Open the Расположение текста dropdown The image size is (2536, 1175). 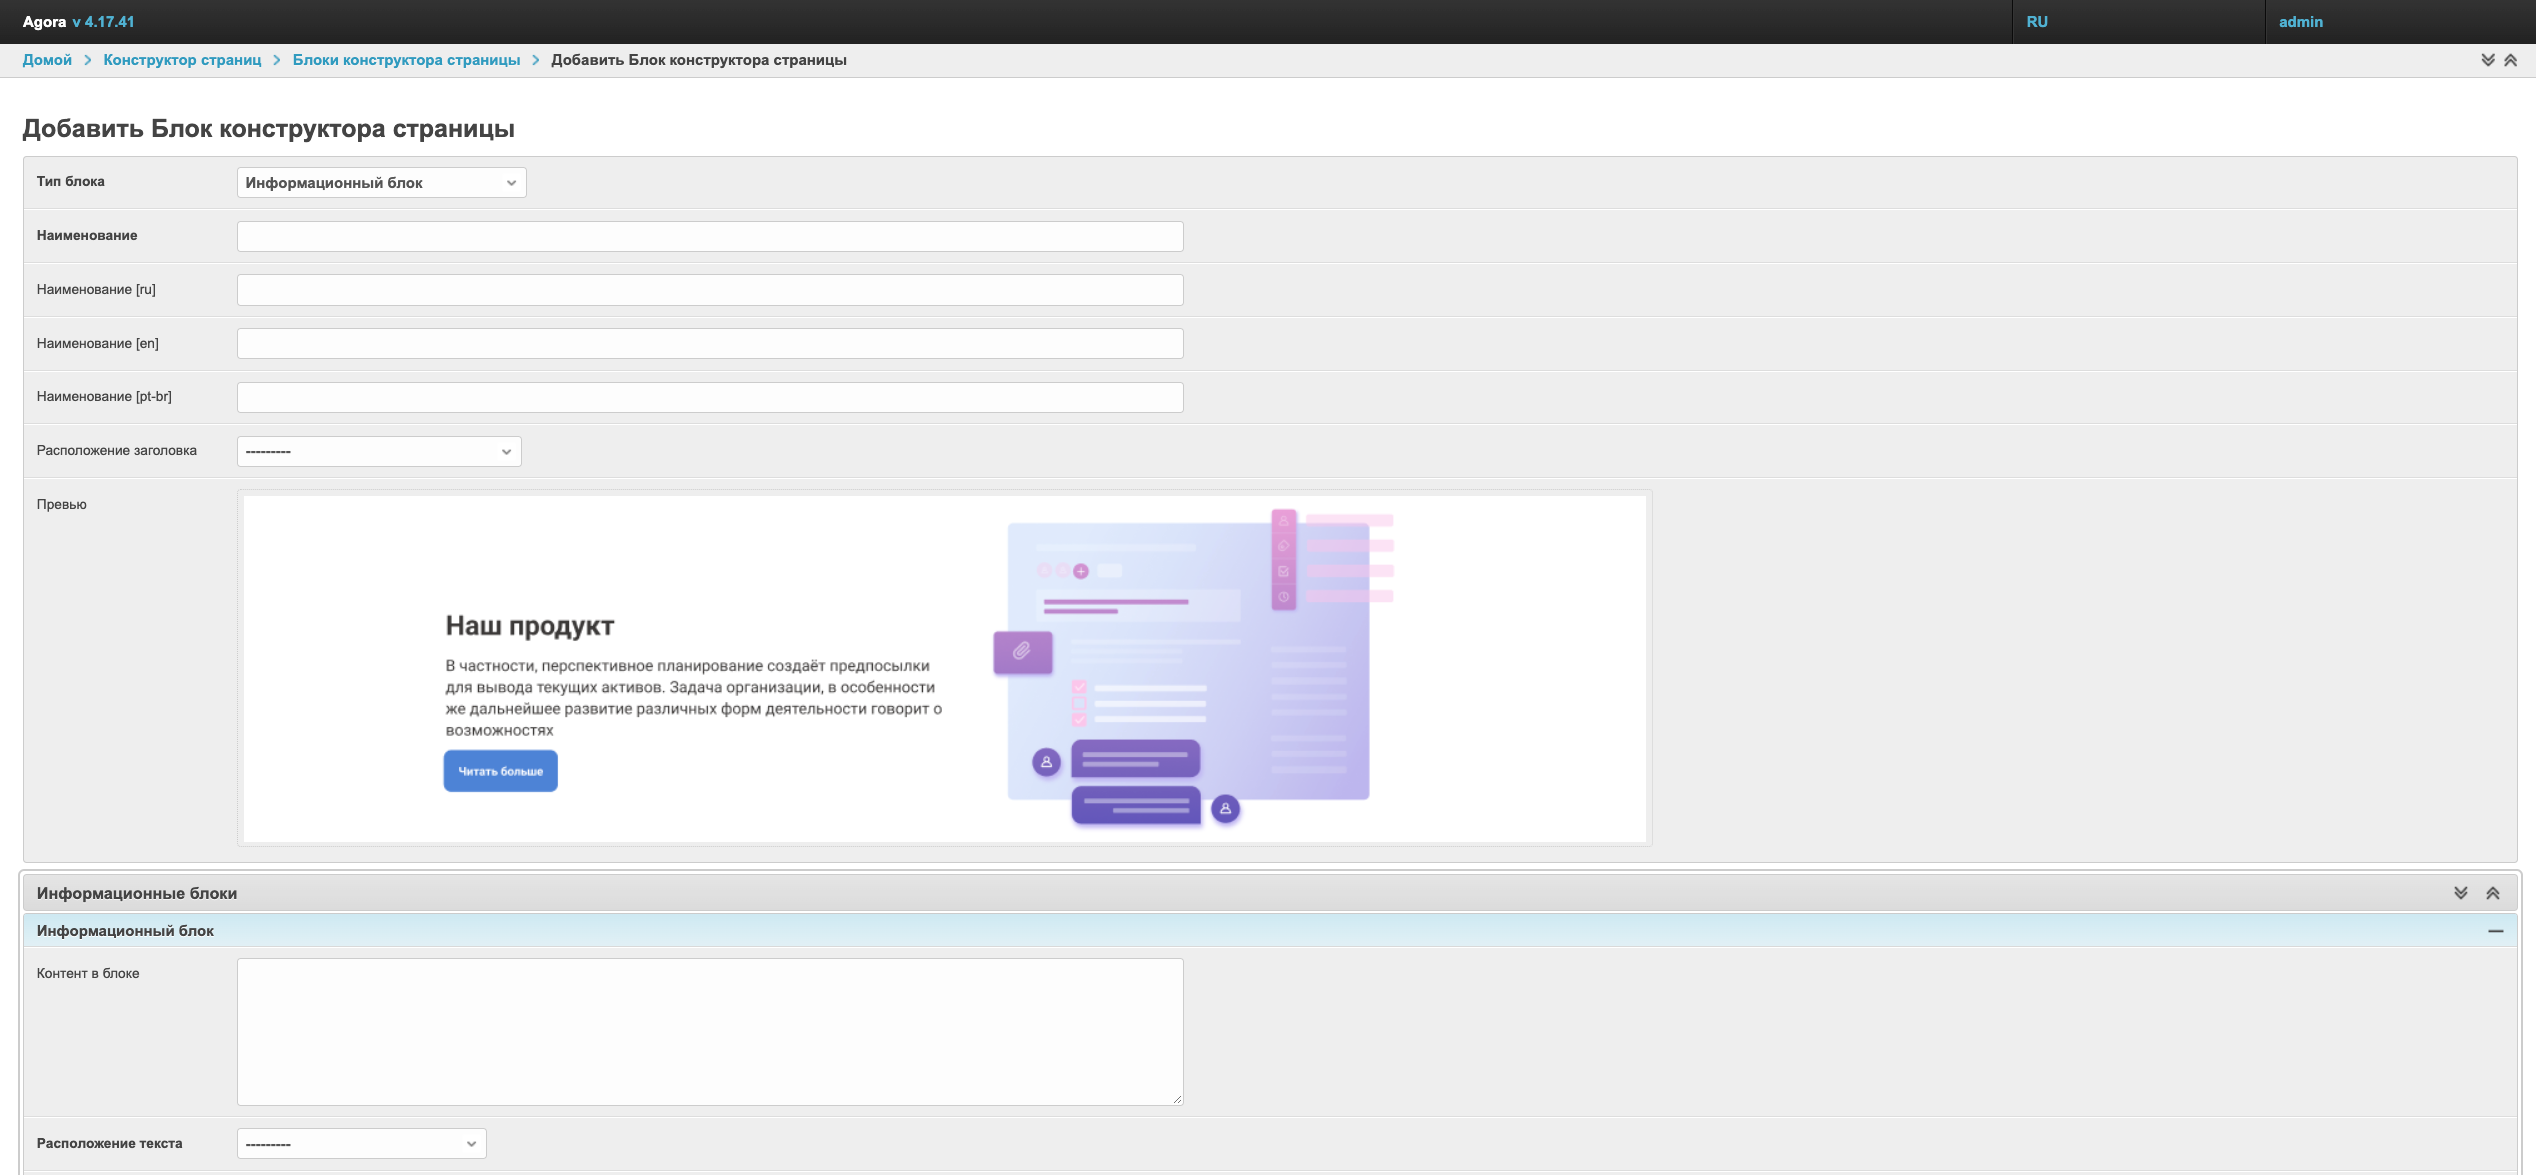pos(361,1143)
